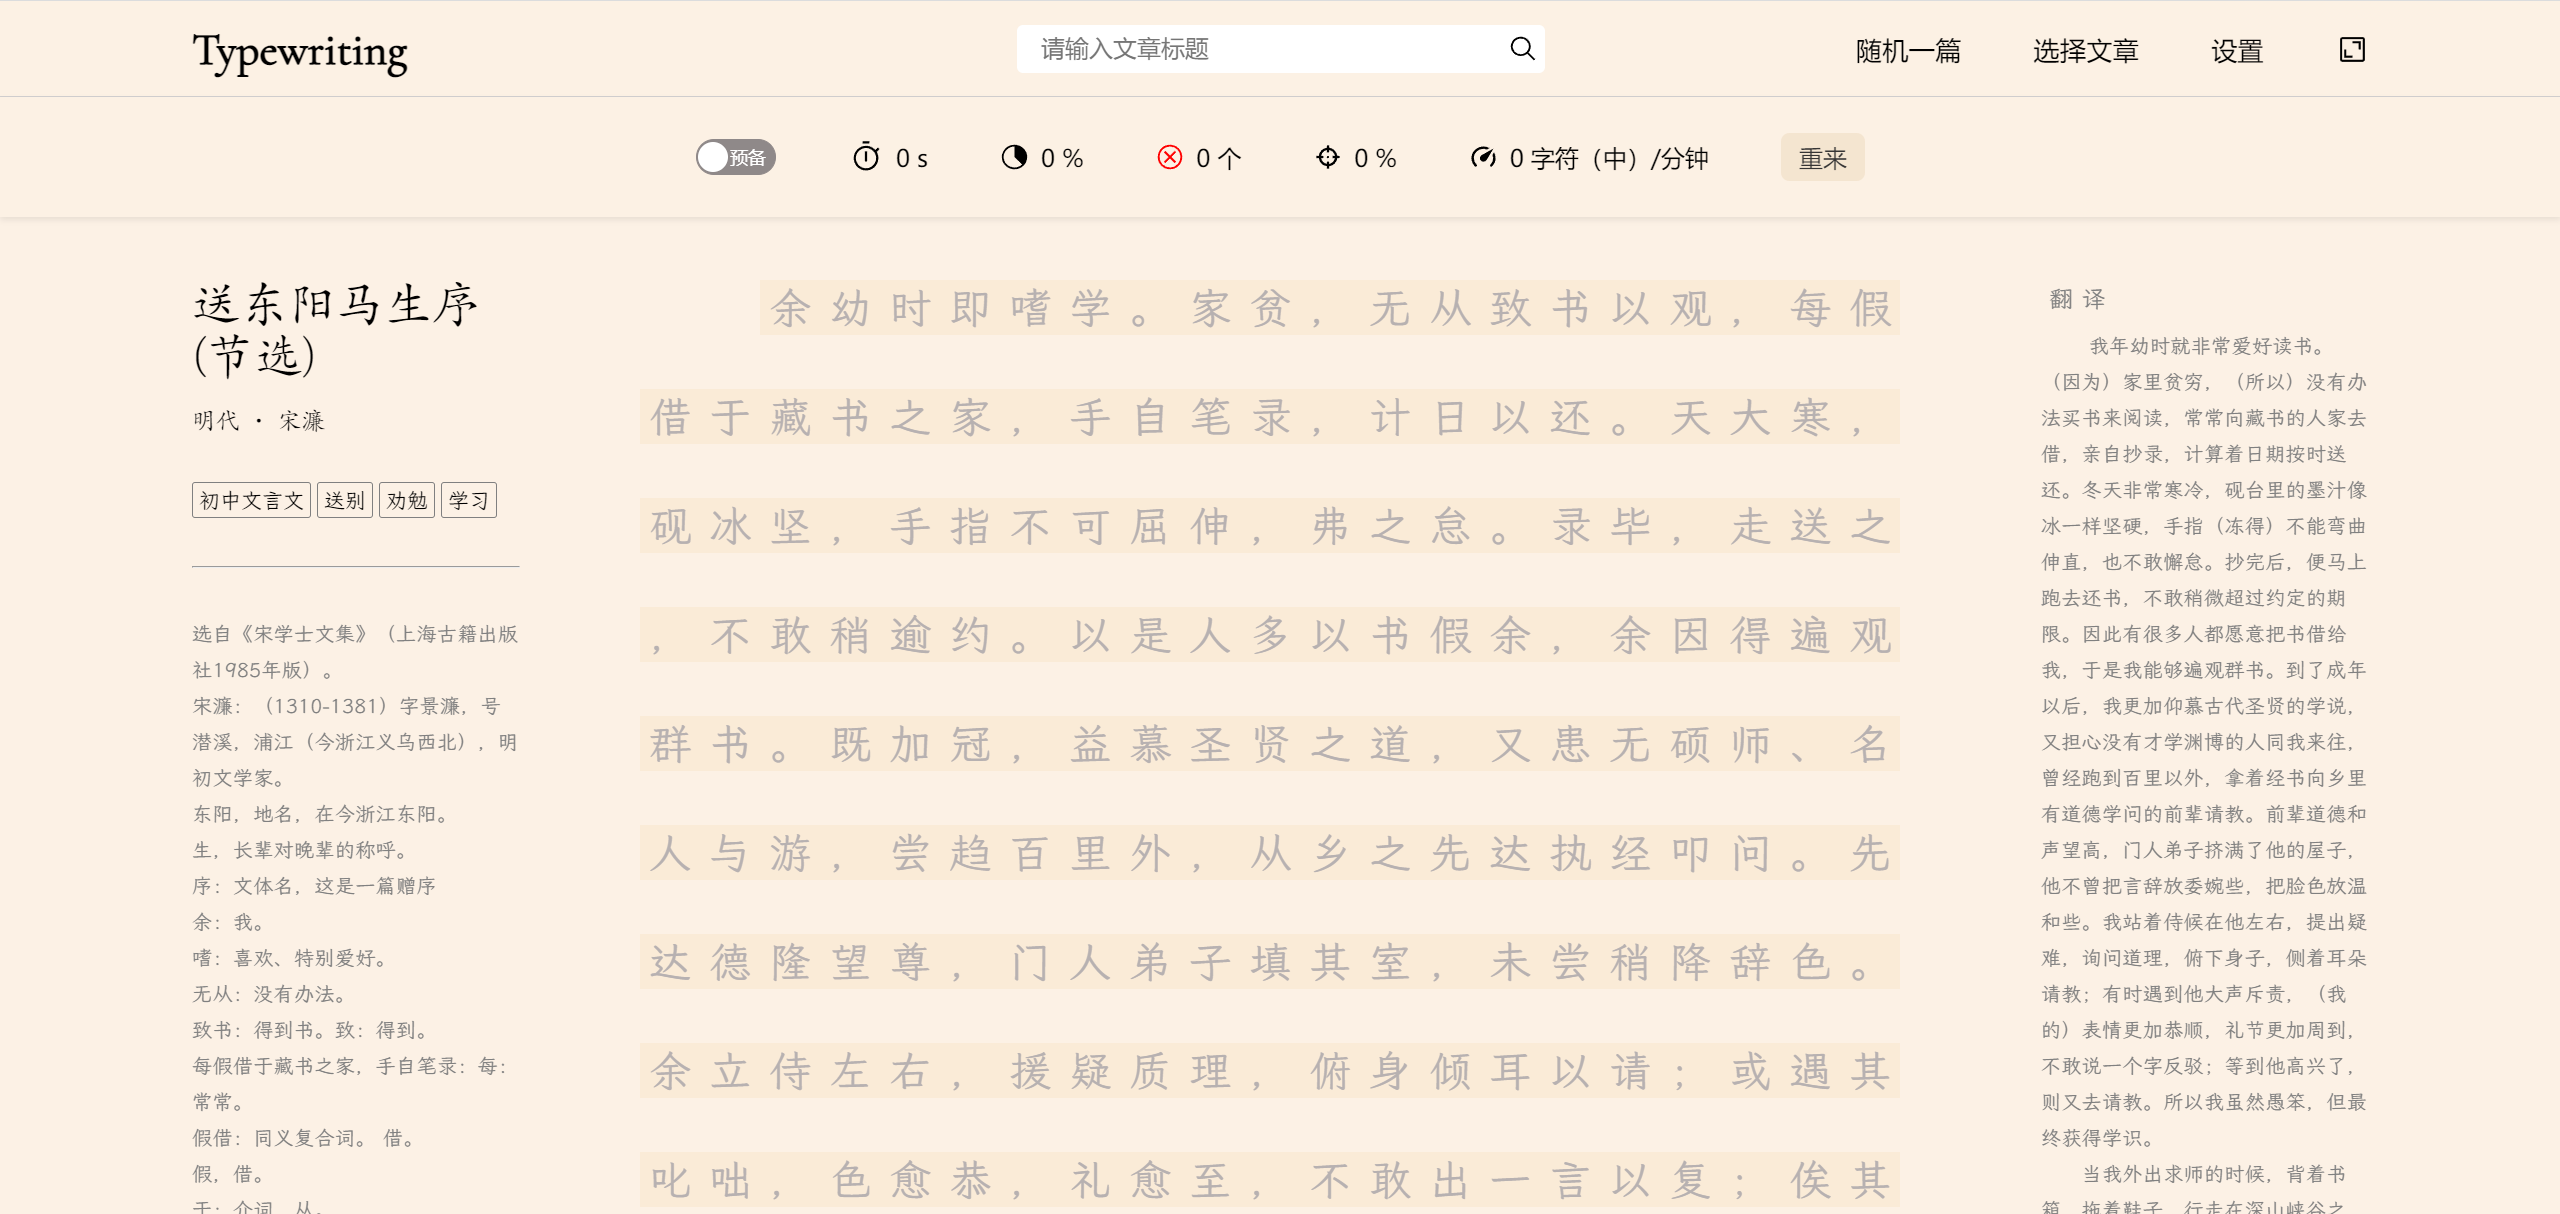Click the stopwatch timer icon
This screenshot has height=1214, width=2560.
coord(866,158)
